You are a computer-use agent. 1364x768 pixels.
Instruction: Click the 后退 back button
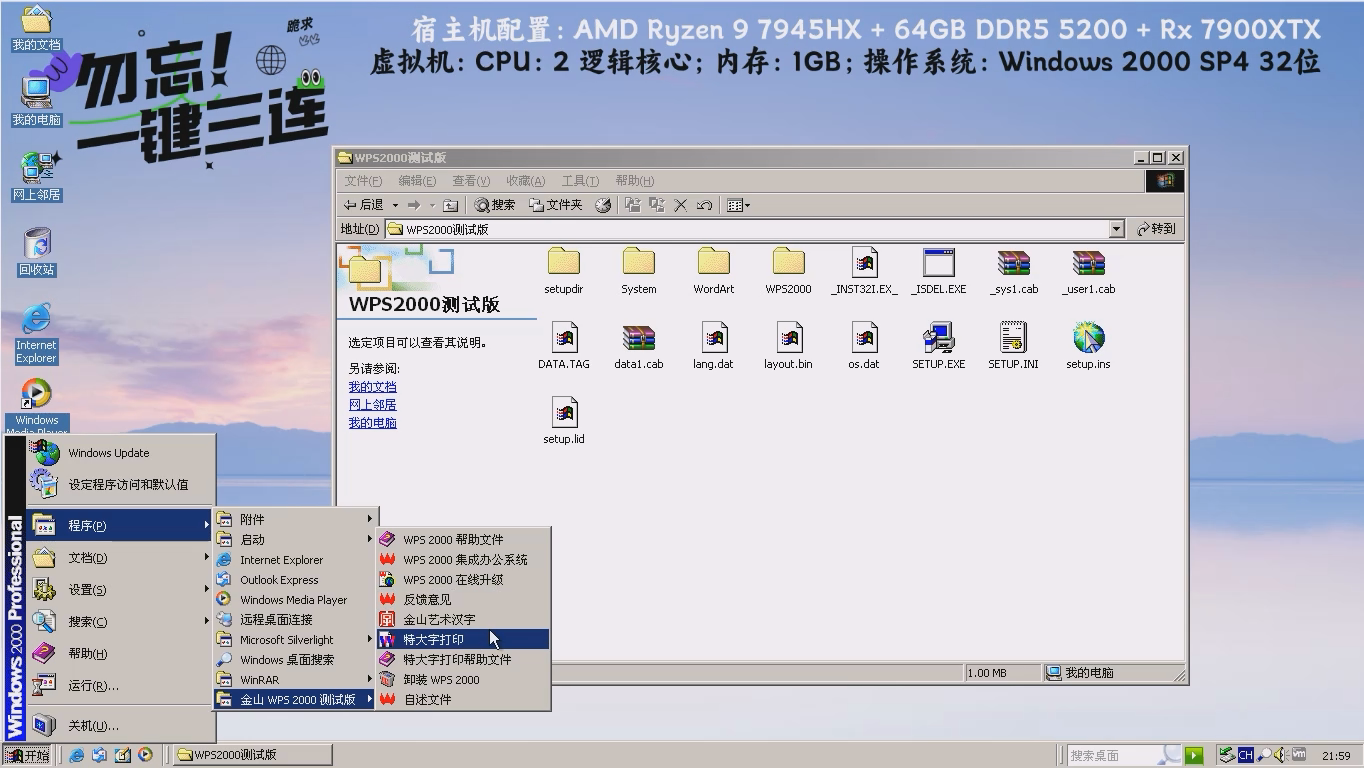pyautogui.click(x=364, y=205)
